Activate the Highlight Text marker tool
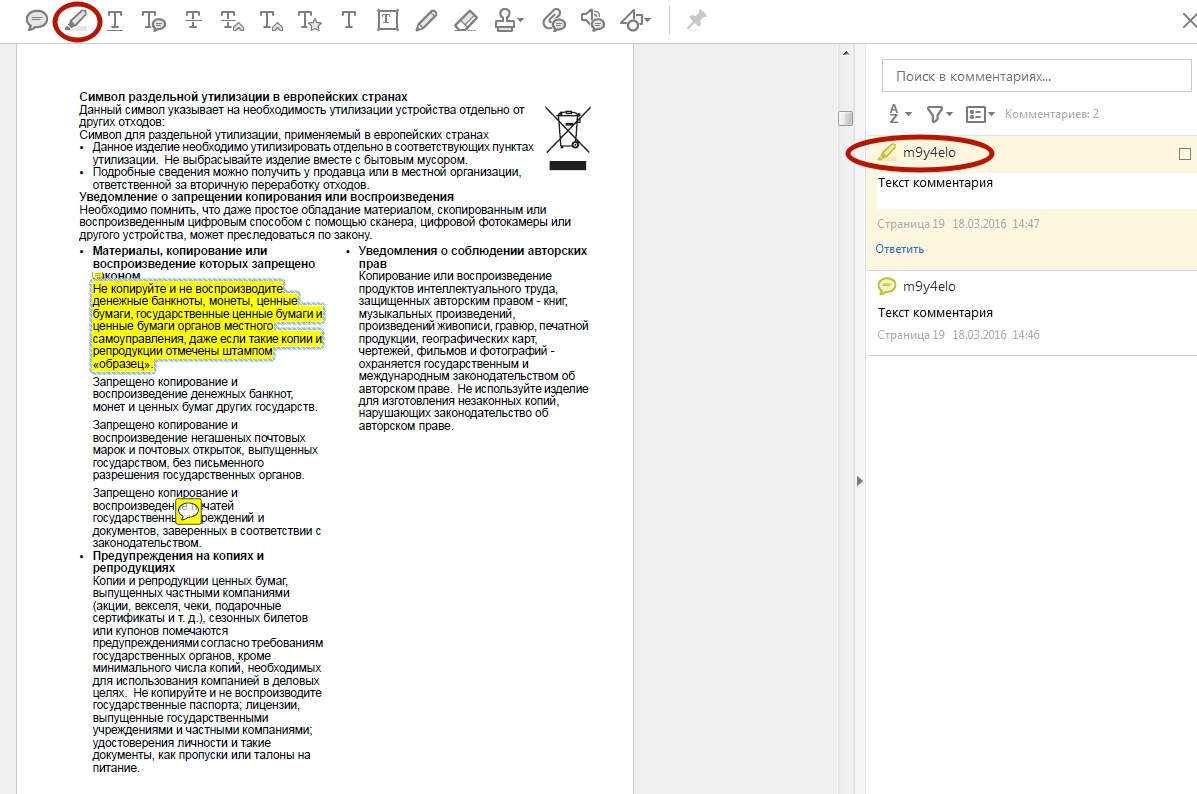The image size is (1197, 794). [x=77, y=20]
